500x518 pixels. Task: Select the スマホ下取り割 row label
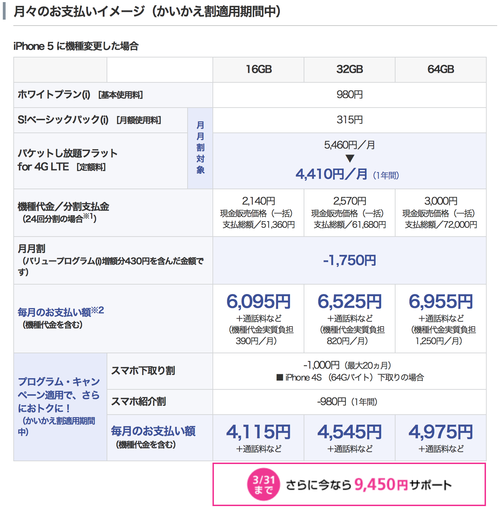[143, 371]
